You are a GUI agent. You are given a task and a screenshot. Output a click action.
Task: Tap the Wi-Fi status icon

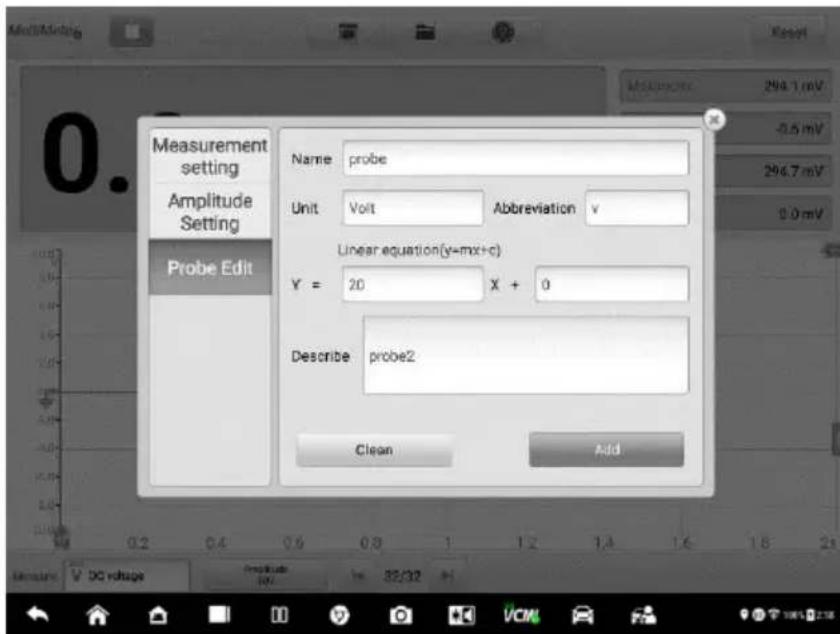click(x=774, y=615)
